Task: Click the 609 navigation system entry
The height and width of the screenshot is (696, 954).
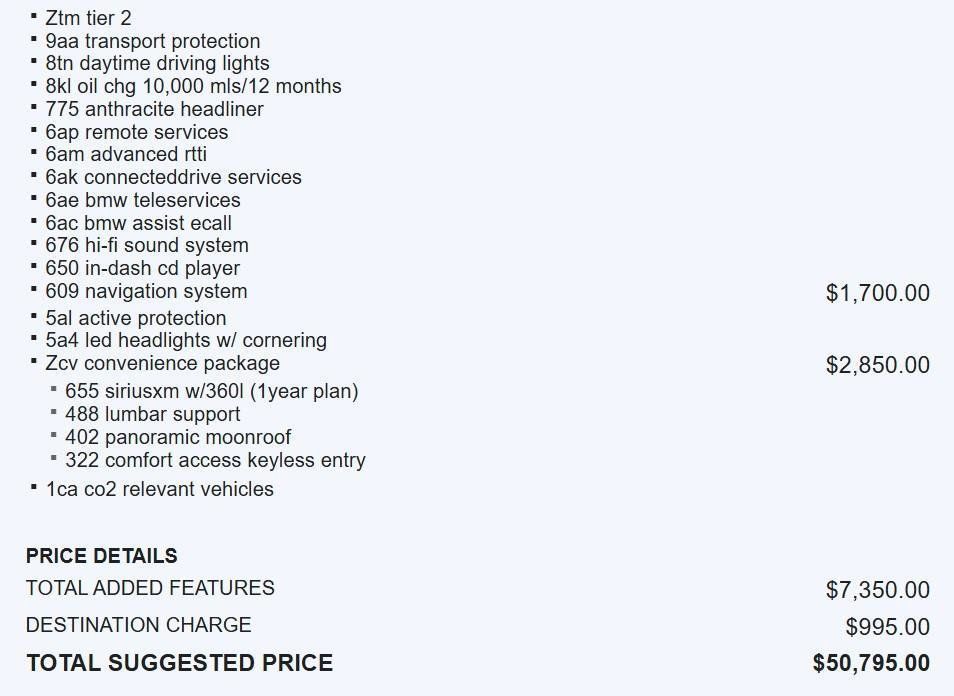Action: click(146, 291)
